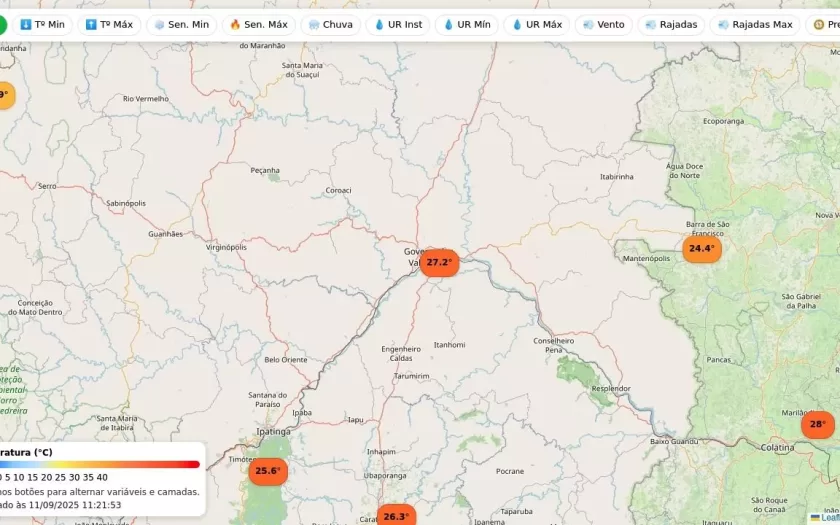Open the 24.4° marker near Mantenópolis
This screenshot has width=840, height=525.
click(x=701, y=249)
